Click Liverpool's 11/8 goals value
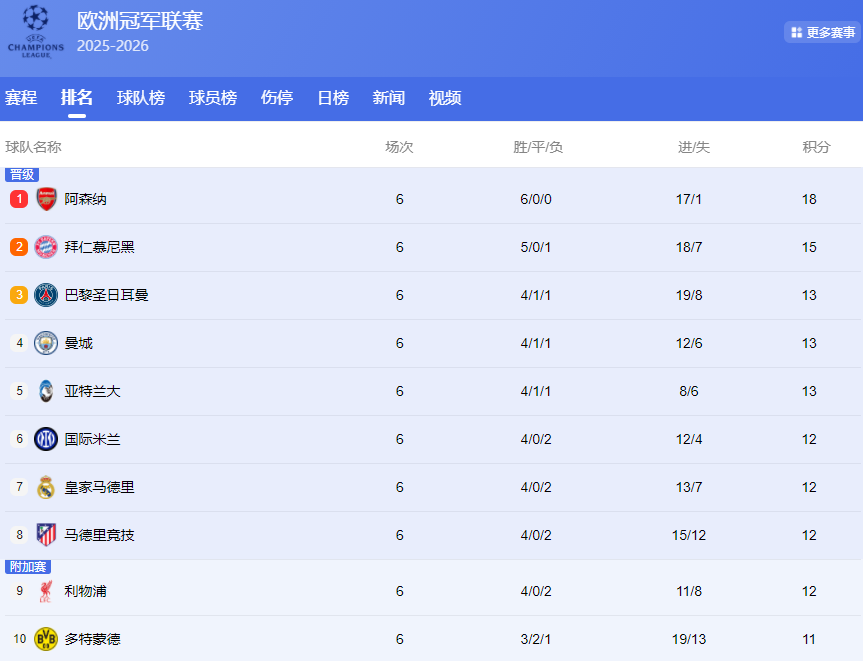 point(689,591)
